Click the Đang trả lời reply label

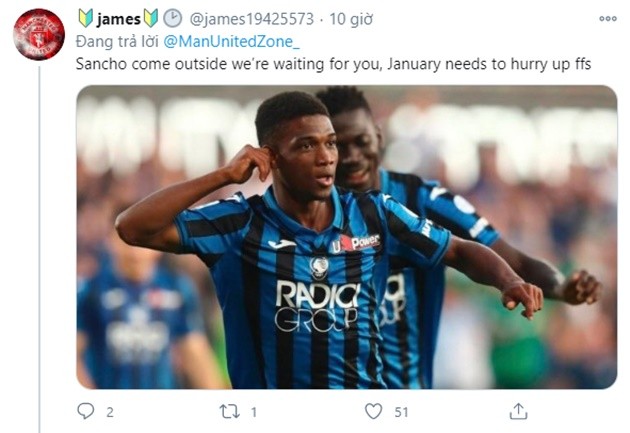[x=117, y=42]
